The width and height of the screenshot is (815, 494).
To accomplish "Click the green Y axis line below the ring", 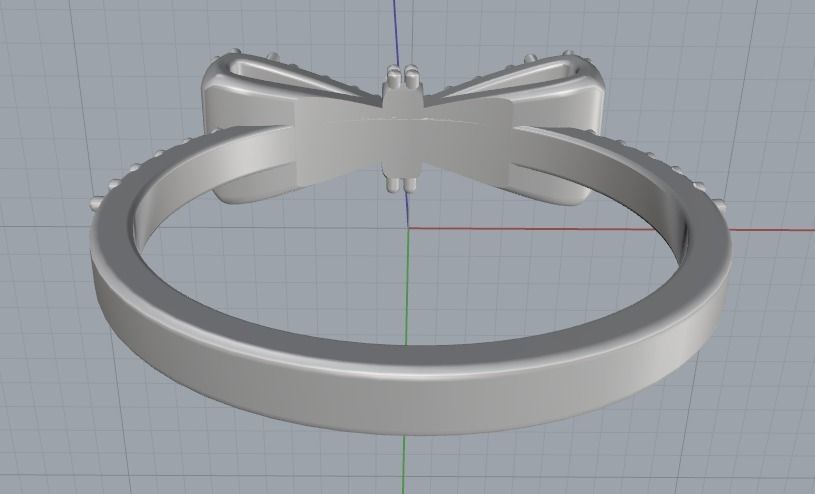I will [x=404, y=465].
